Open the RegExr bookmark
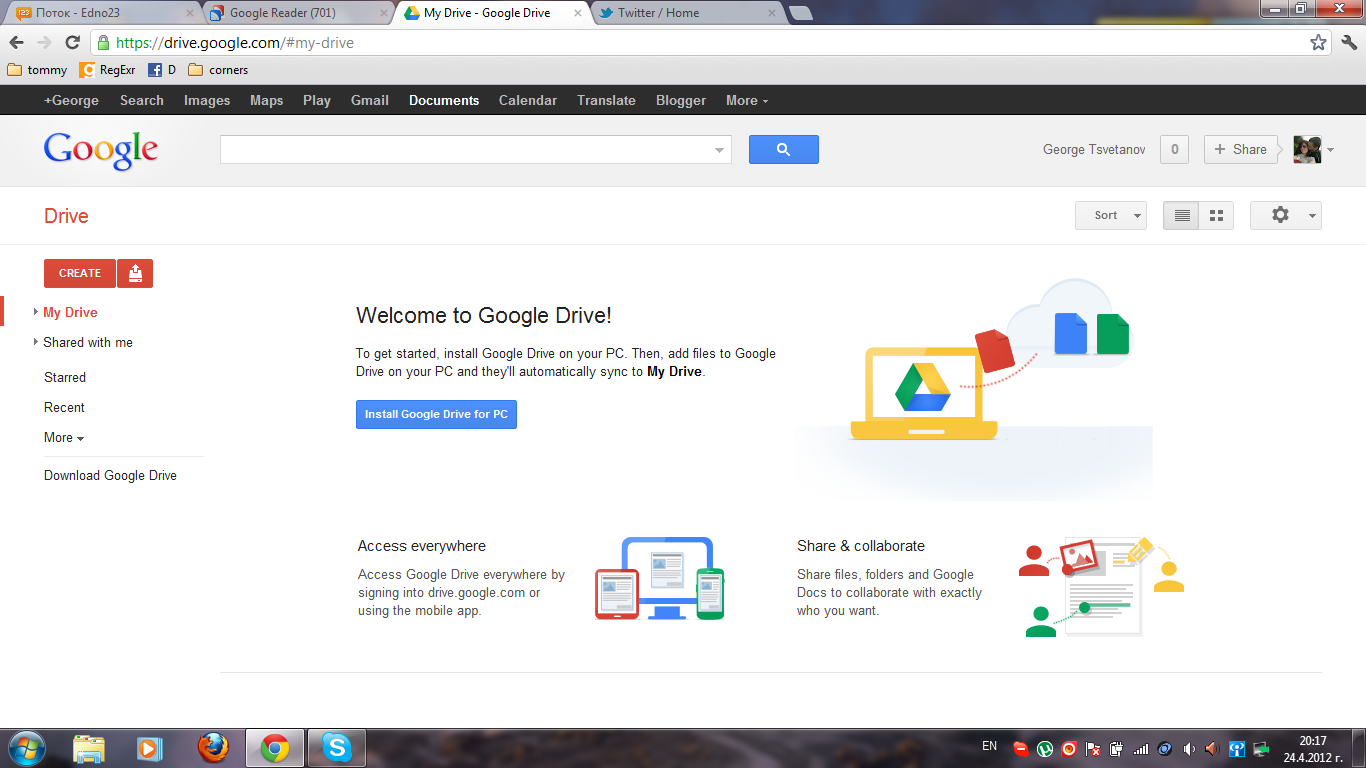The height and width of the screenshot is (768, 1366). 107,70
